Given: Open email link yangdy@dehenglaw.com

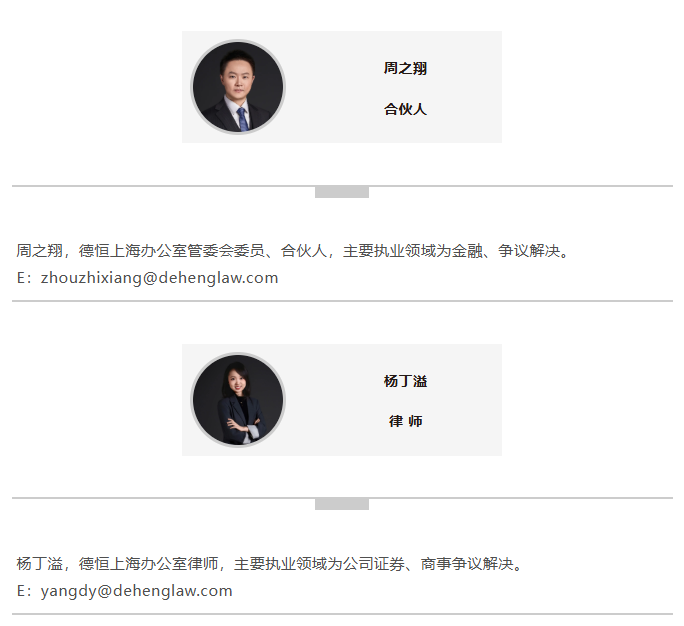Looking at the screenshot, I should (137, 591).
